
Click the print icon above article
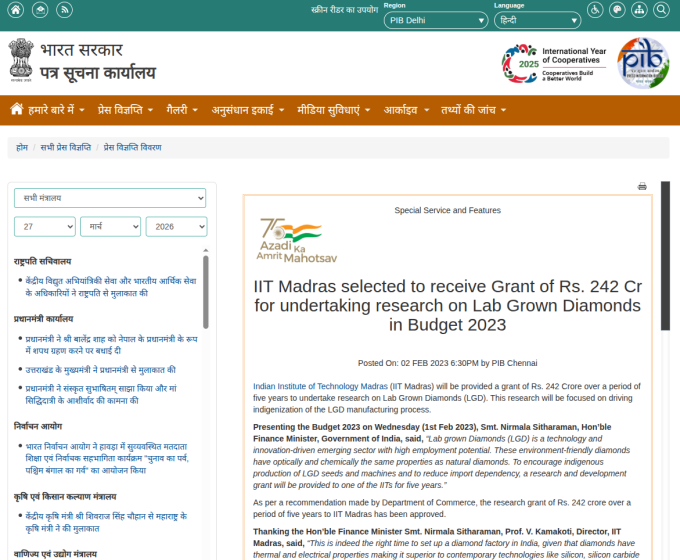click(642, 187)
